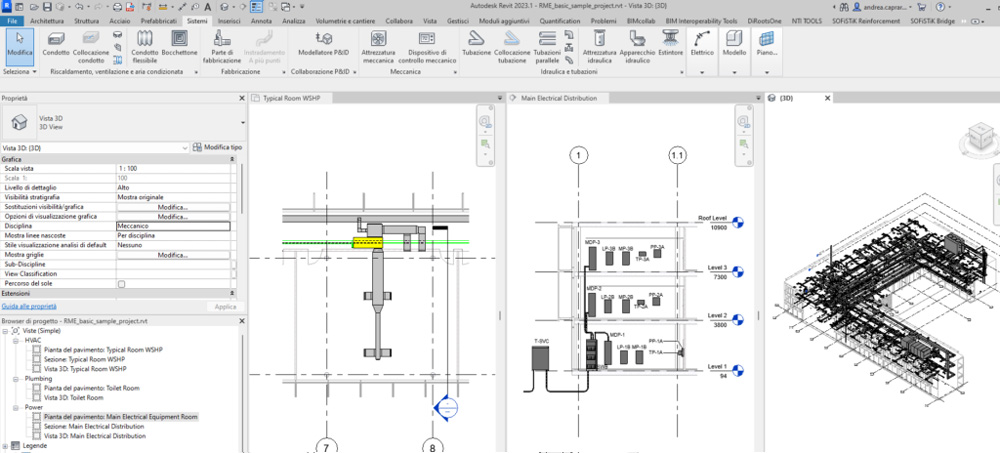Screen dimensions: 1000x453
Task: Click the shopping cart icon in title bar
Action: (x=921, y=7)
